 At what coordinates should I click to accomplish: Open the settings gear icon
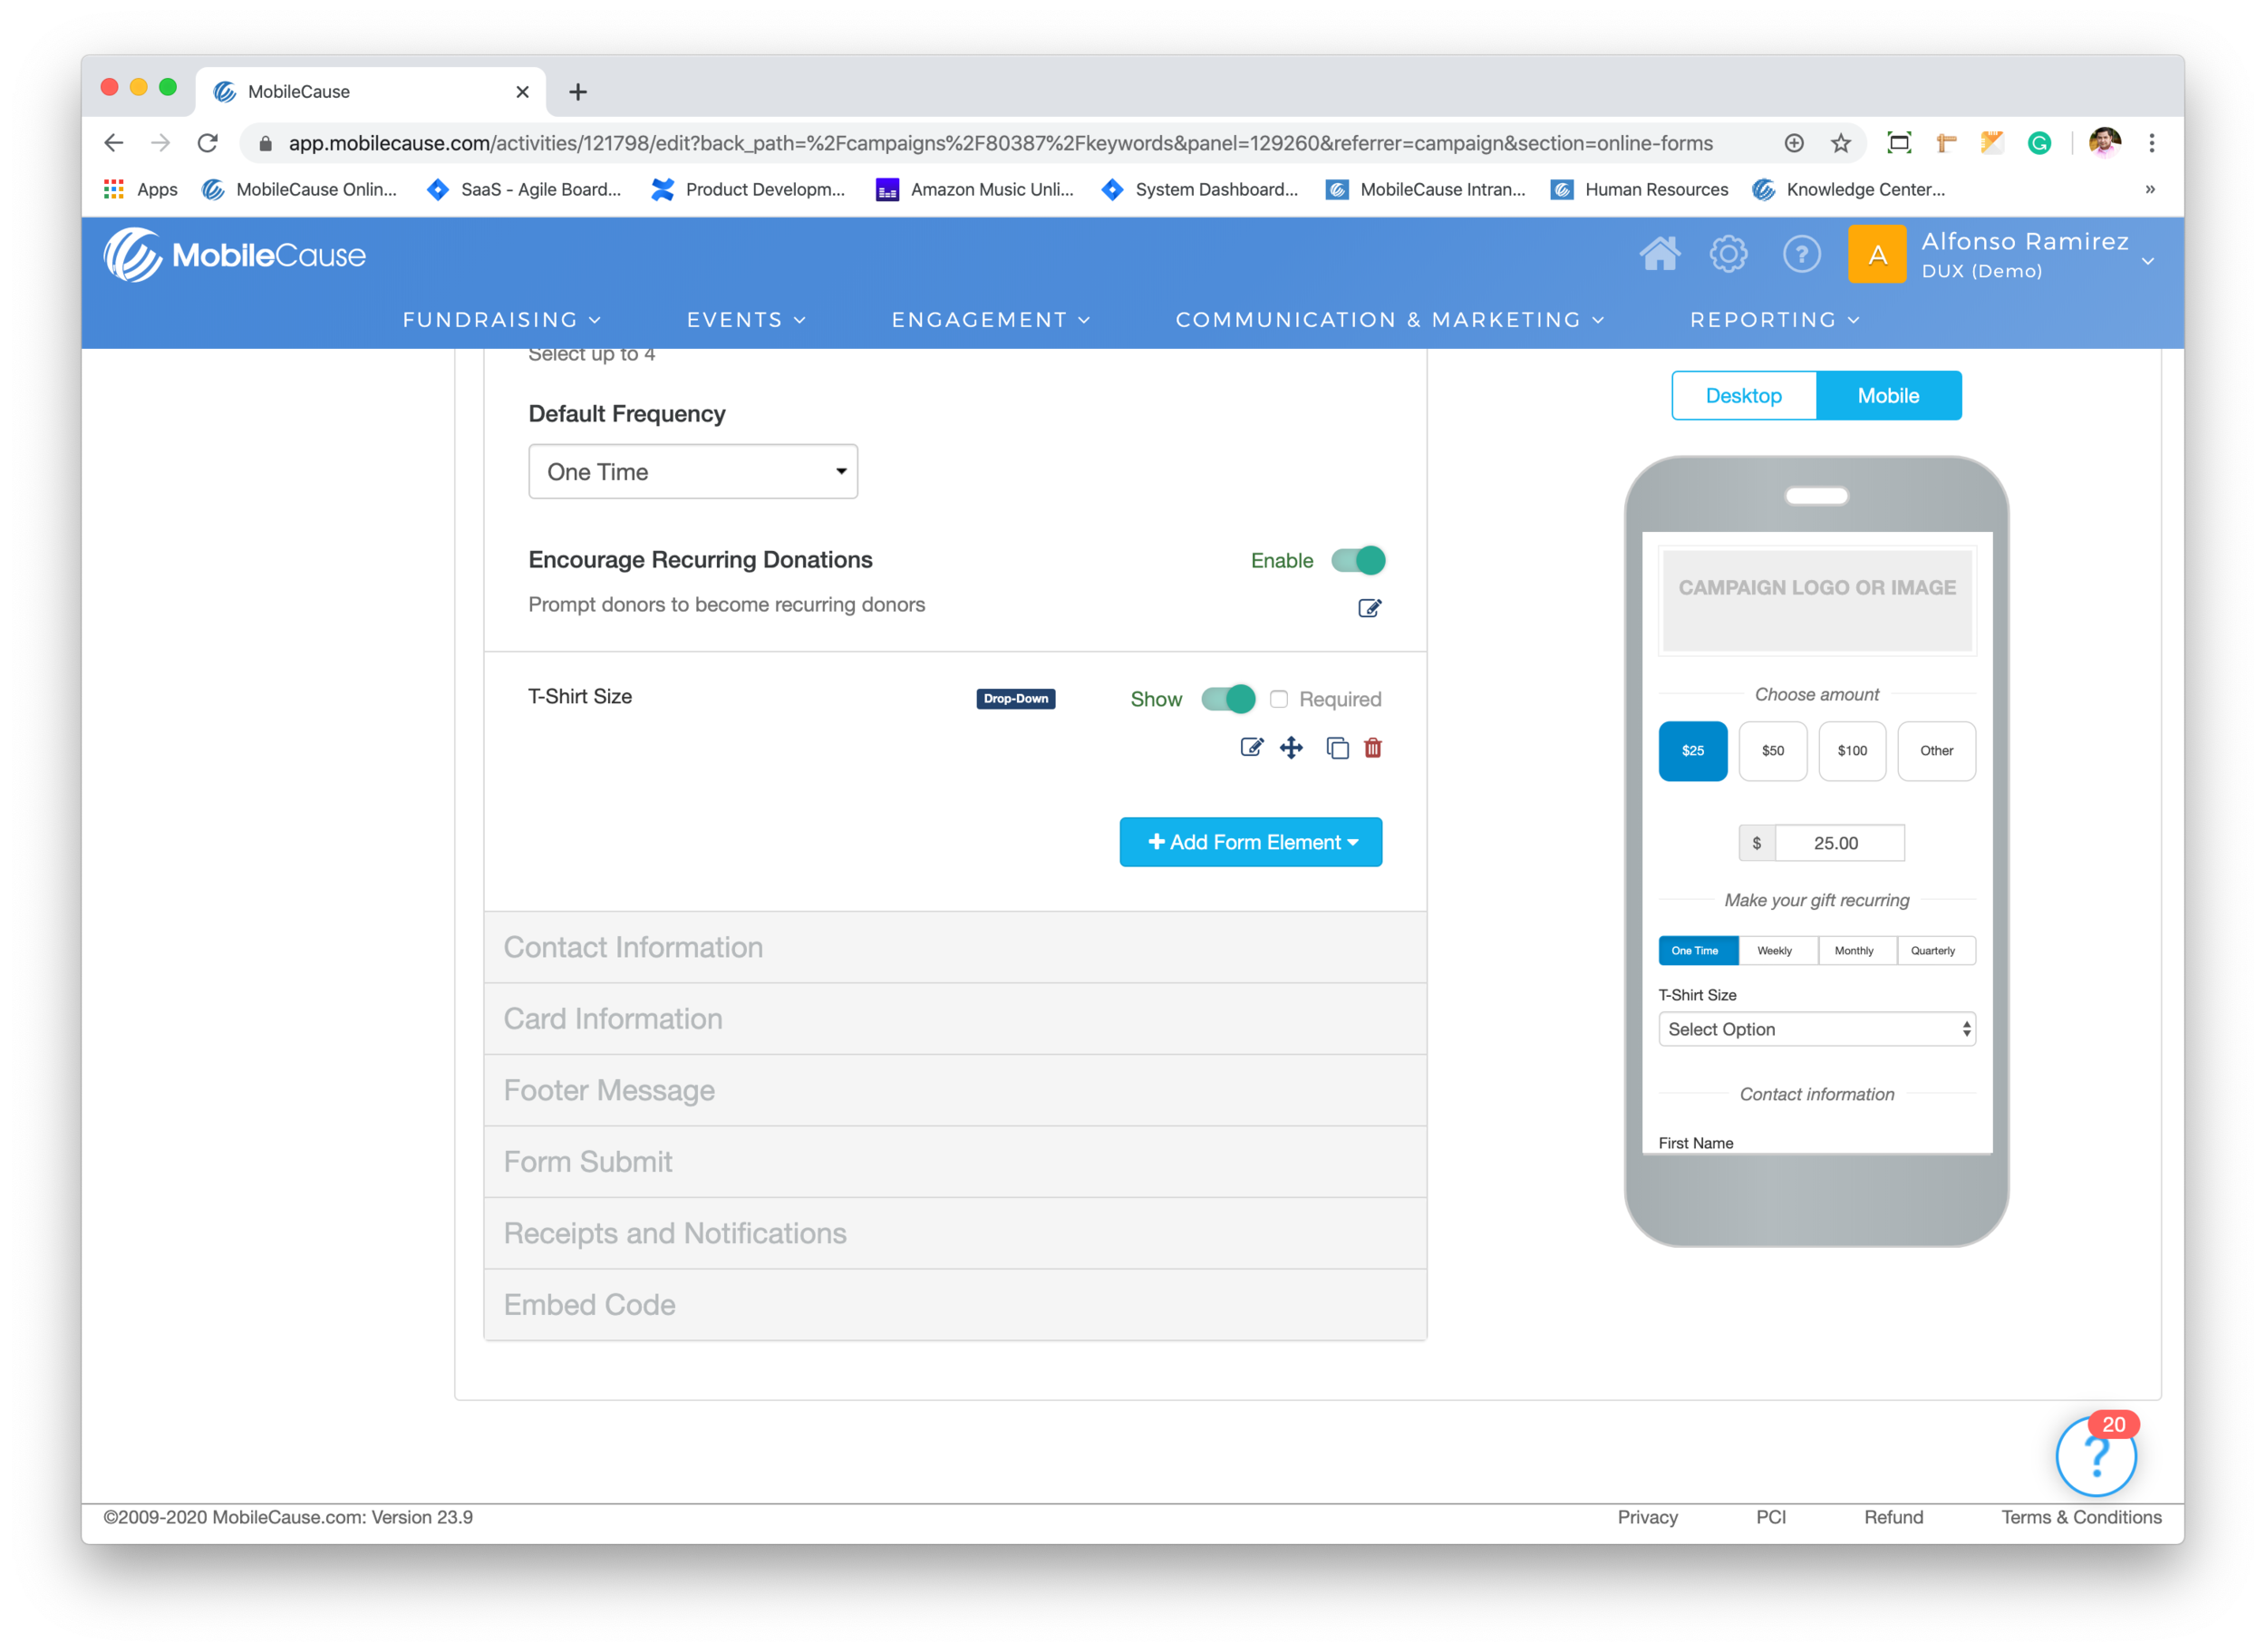click(1728, 254)
